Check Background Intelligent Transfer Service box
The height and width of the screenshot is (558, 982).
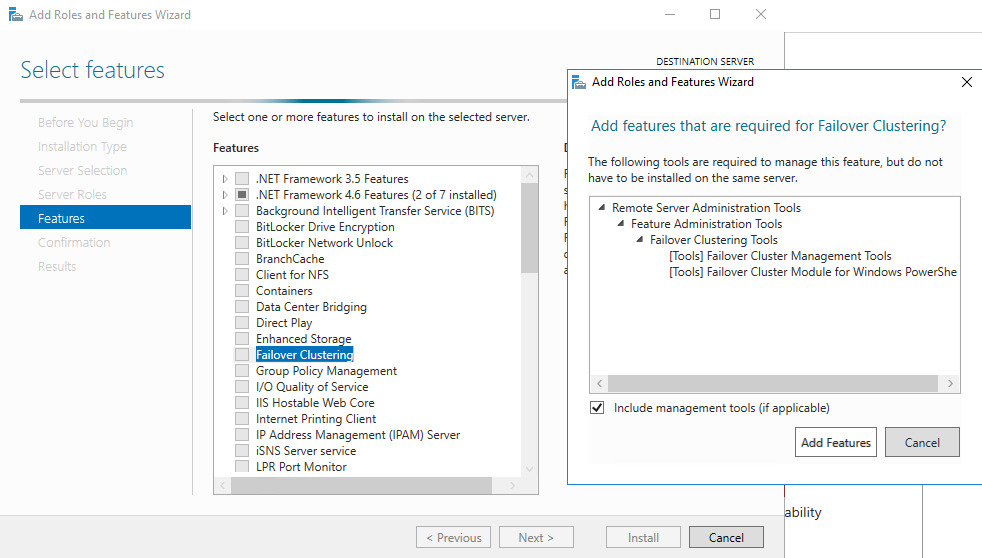click(x=242, y=210)
